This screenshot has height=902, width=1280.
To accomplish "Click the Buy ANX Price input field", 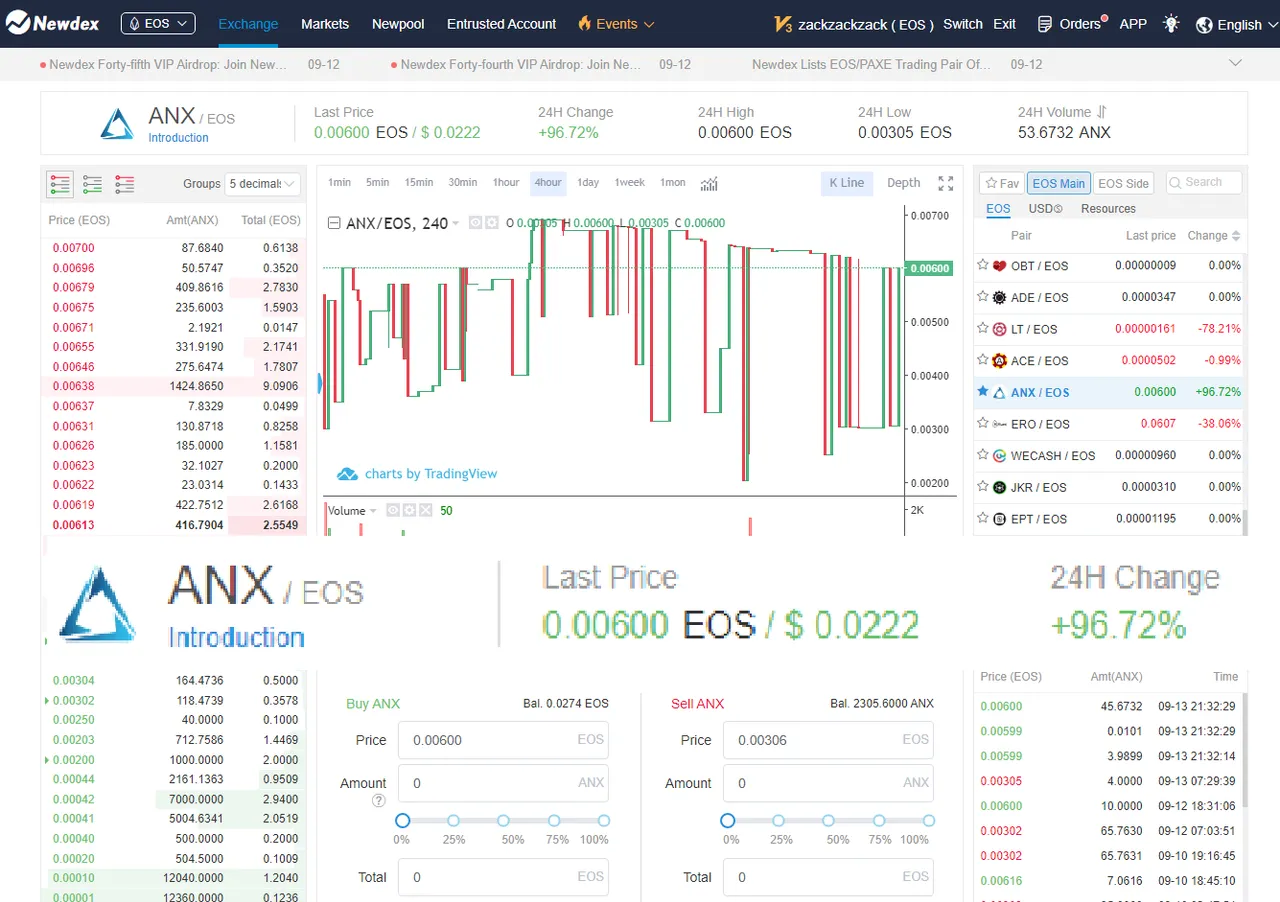I will tap(503, 740).
